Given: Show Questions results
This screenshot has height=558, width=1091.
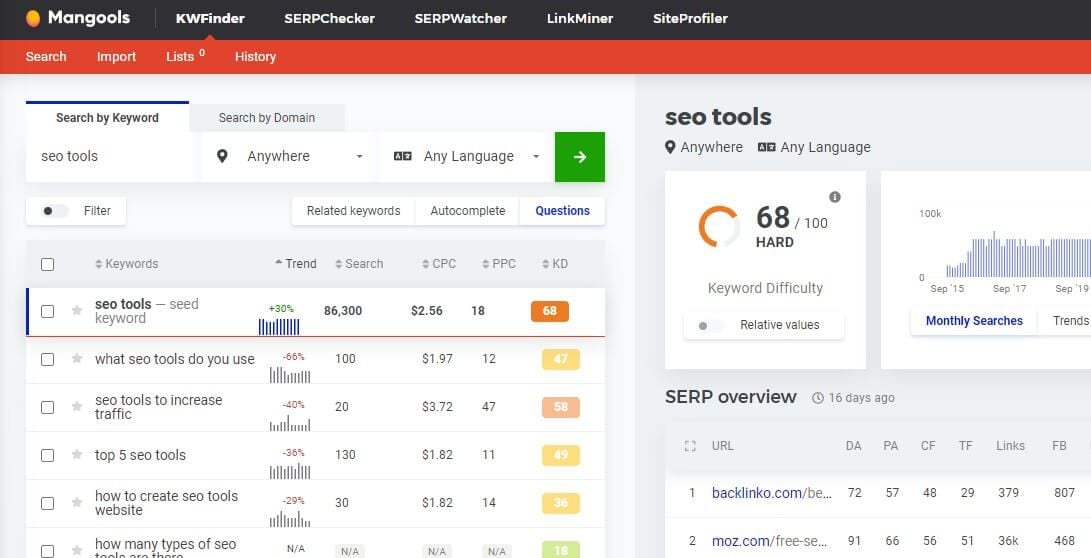Looking at the screenshot, I should [562, 211].
